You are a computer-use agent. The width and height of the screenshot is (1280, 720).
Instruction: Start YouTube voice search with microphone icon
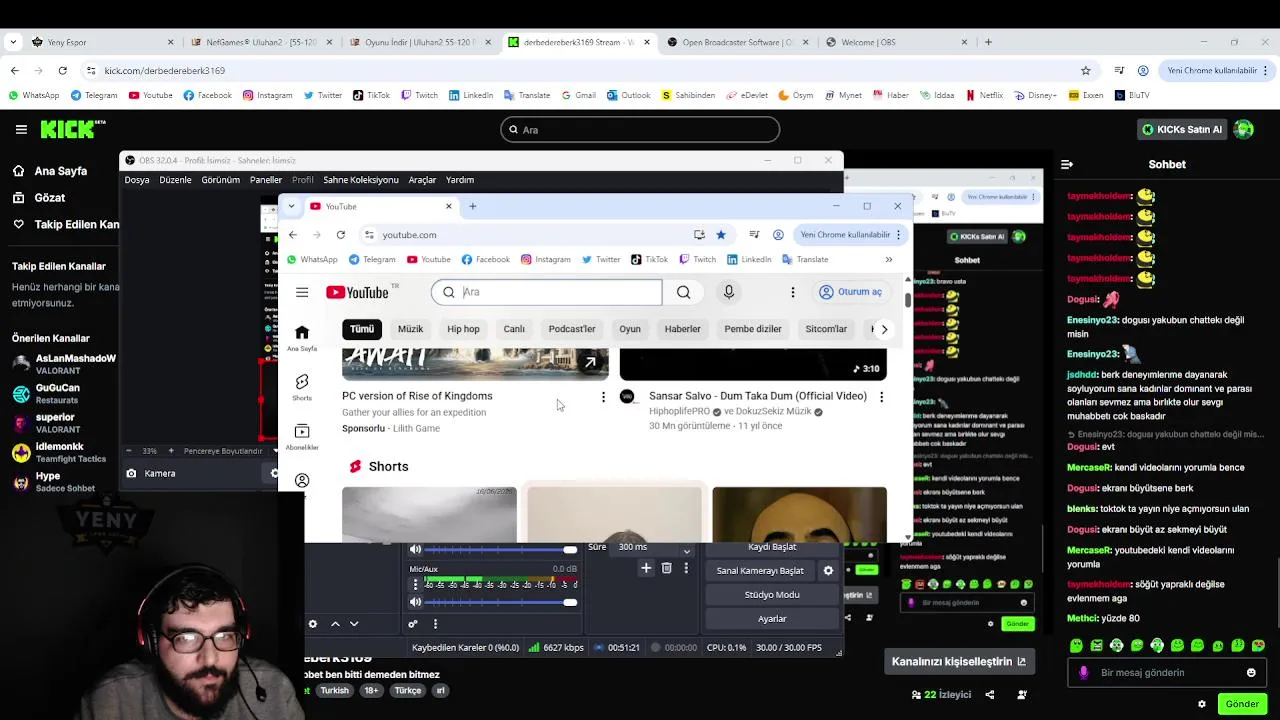729,292
